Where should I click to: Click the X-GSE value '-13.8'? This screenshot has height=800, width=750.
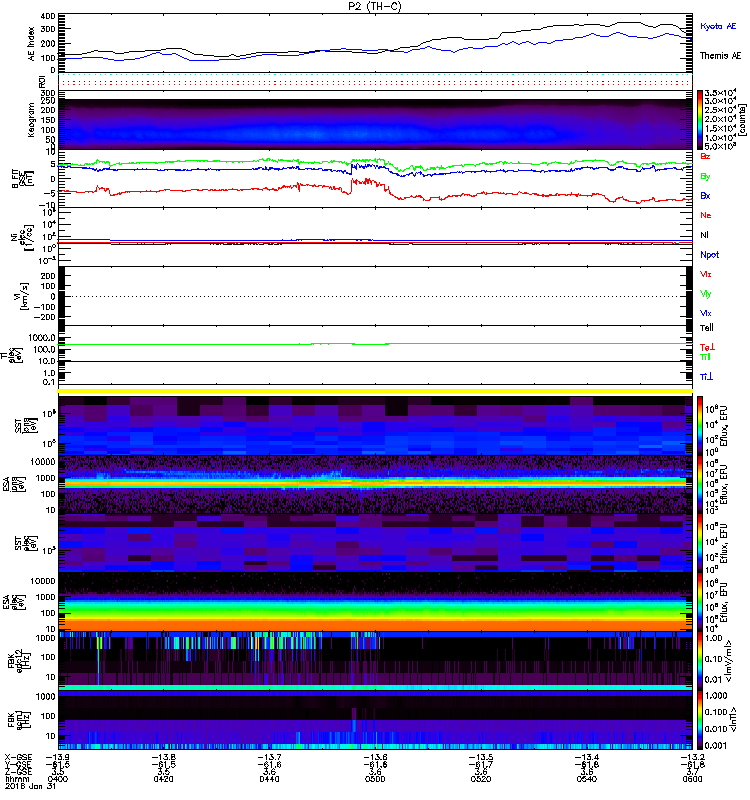coord(163,757)
